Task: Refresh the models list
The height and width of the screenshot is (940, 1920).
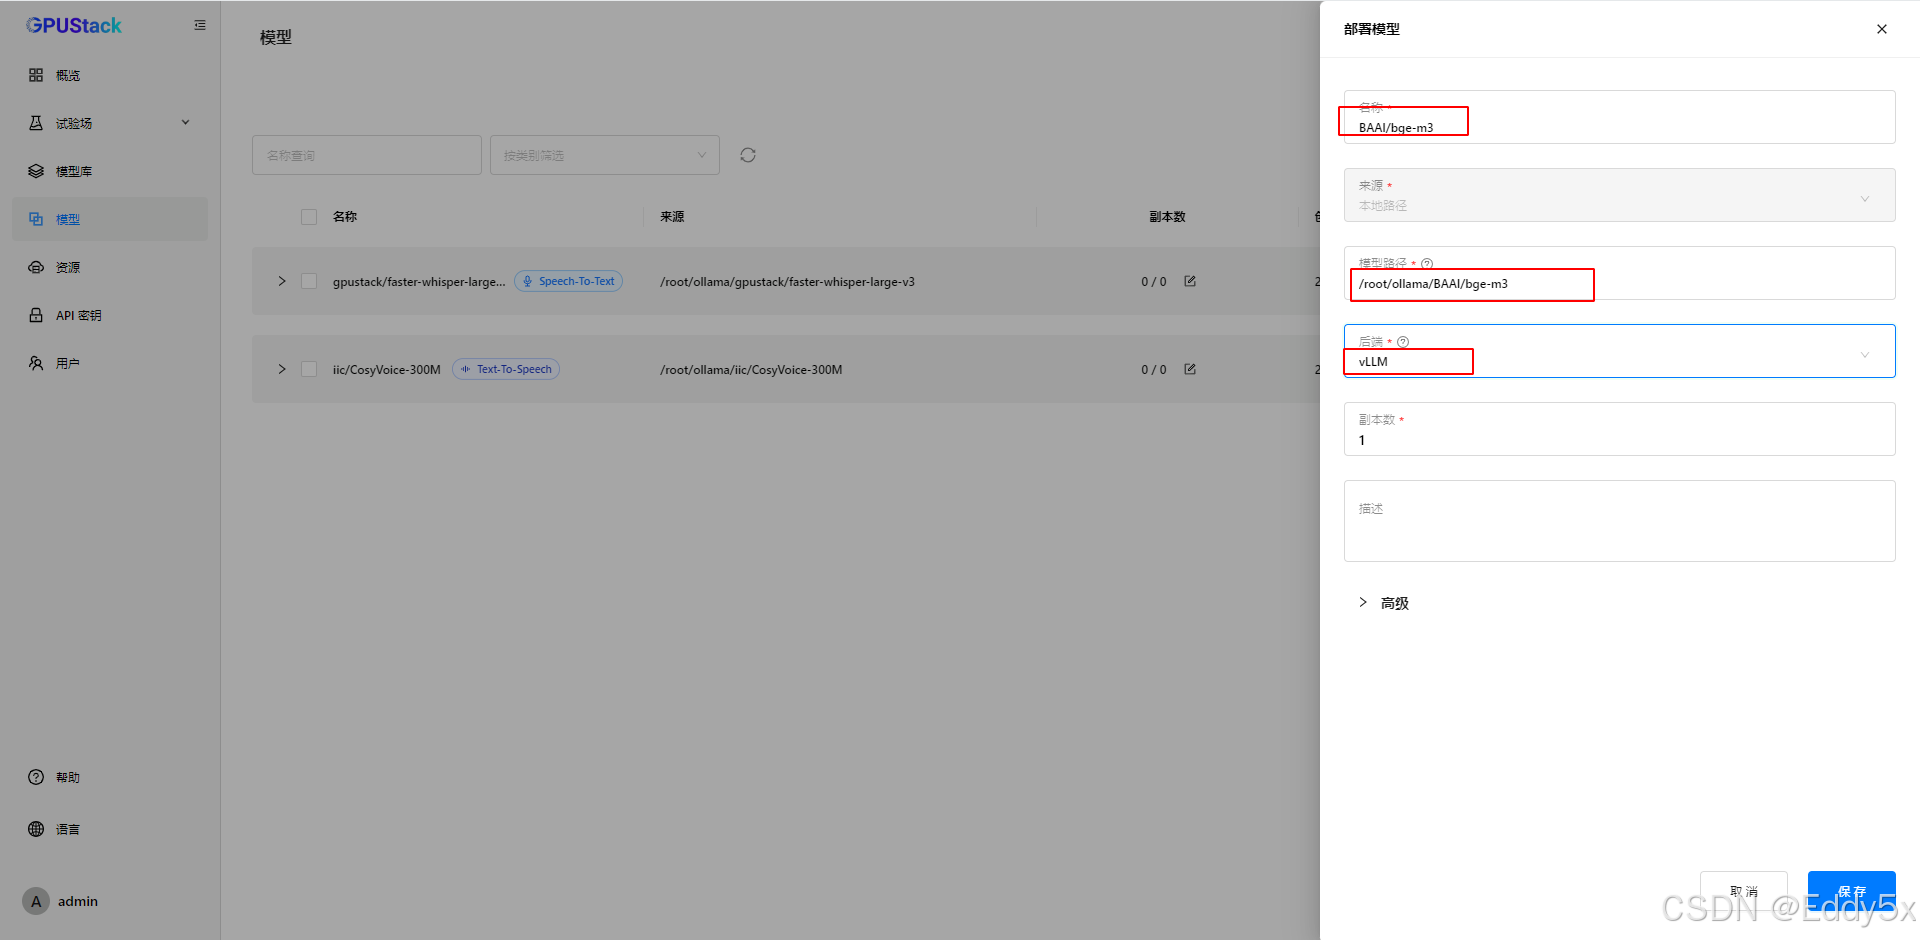Action: point(748,155)
